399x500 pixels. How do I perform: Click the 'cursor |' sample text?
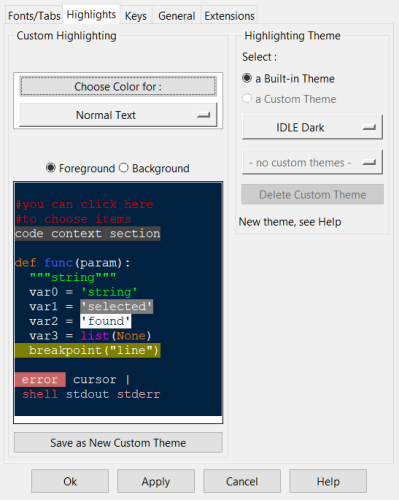click(102, 379)
